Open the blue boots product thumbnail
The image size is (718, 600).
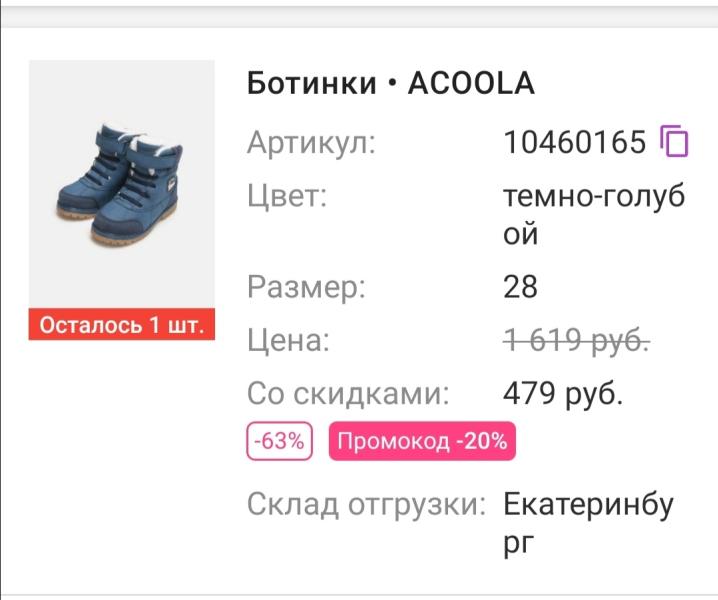coord(121,187)
